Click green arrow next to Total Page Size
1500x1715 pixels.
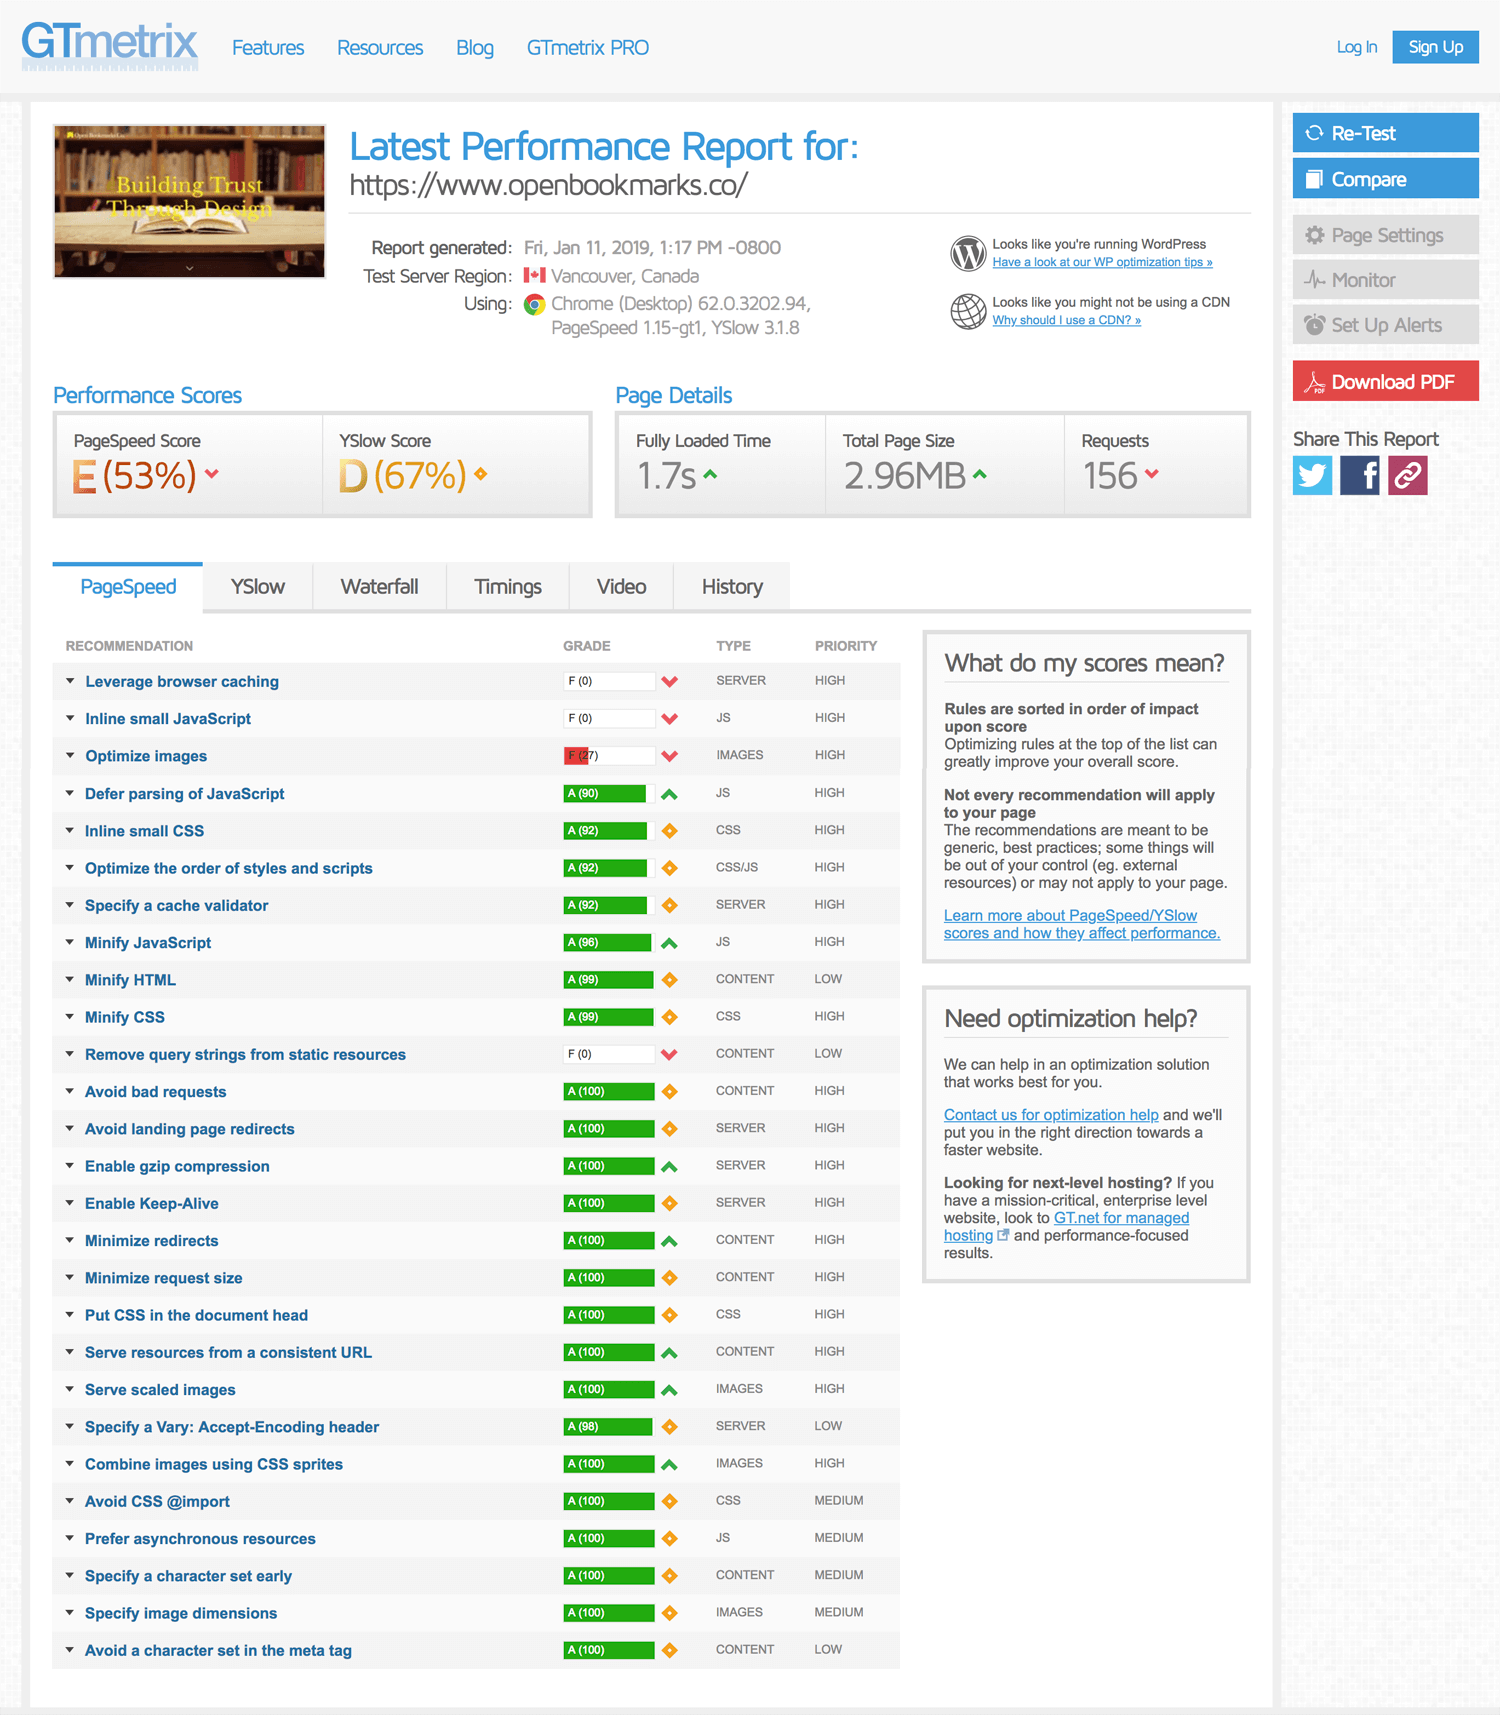click(x=980, y=474)
